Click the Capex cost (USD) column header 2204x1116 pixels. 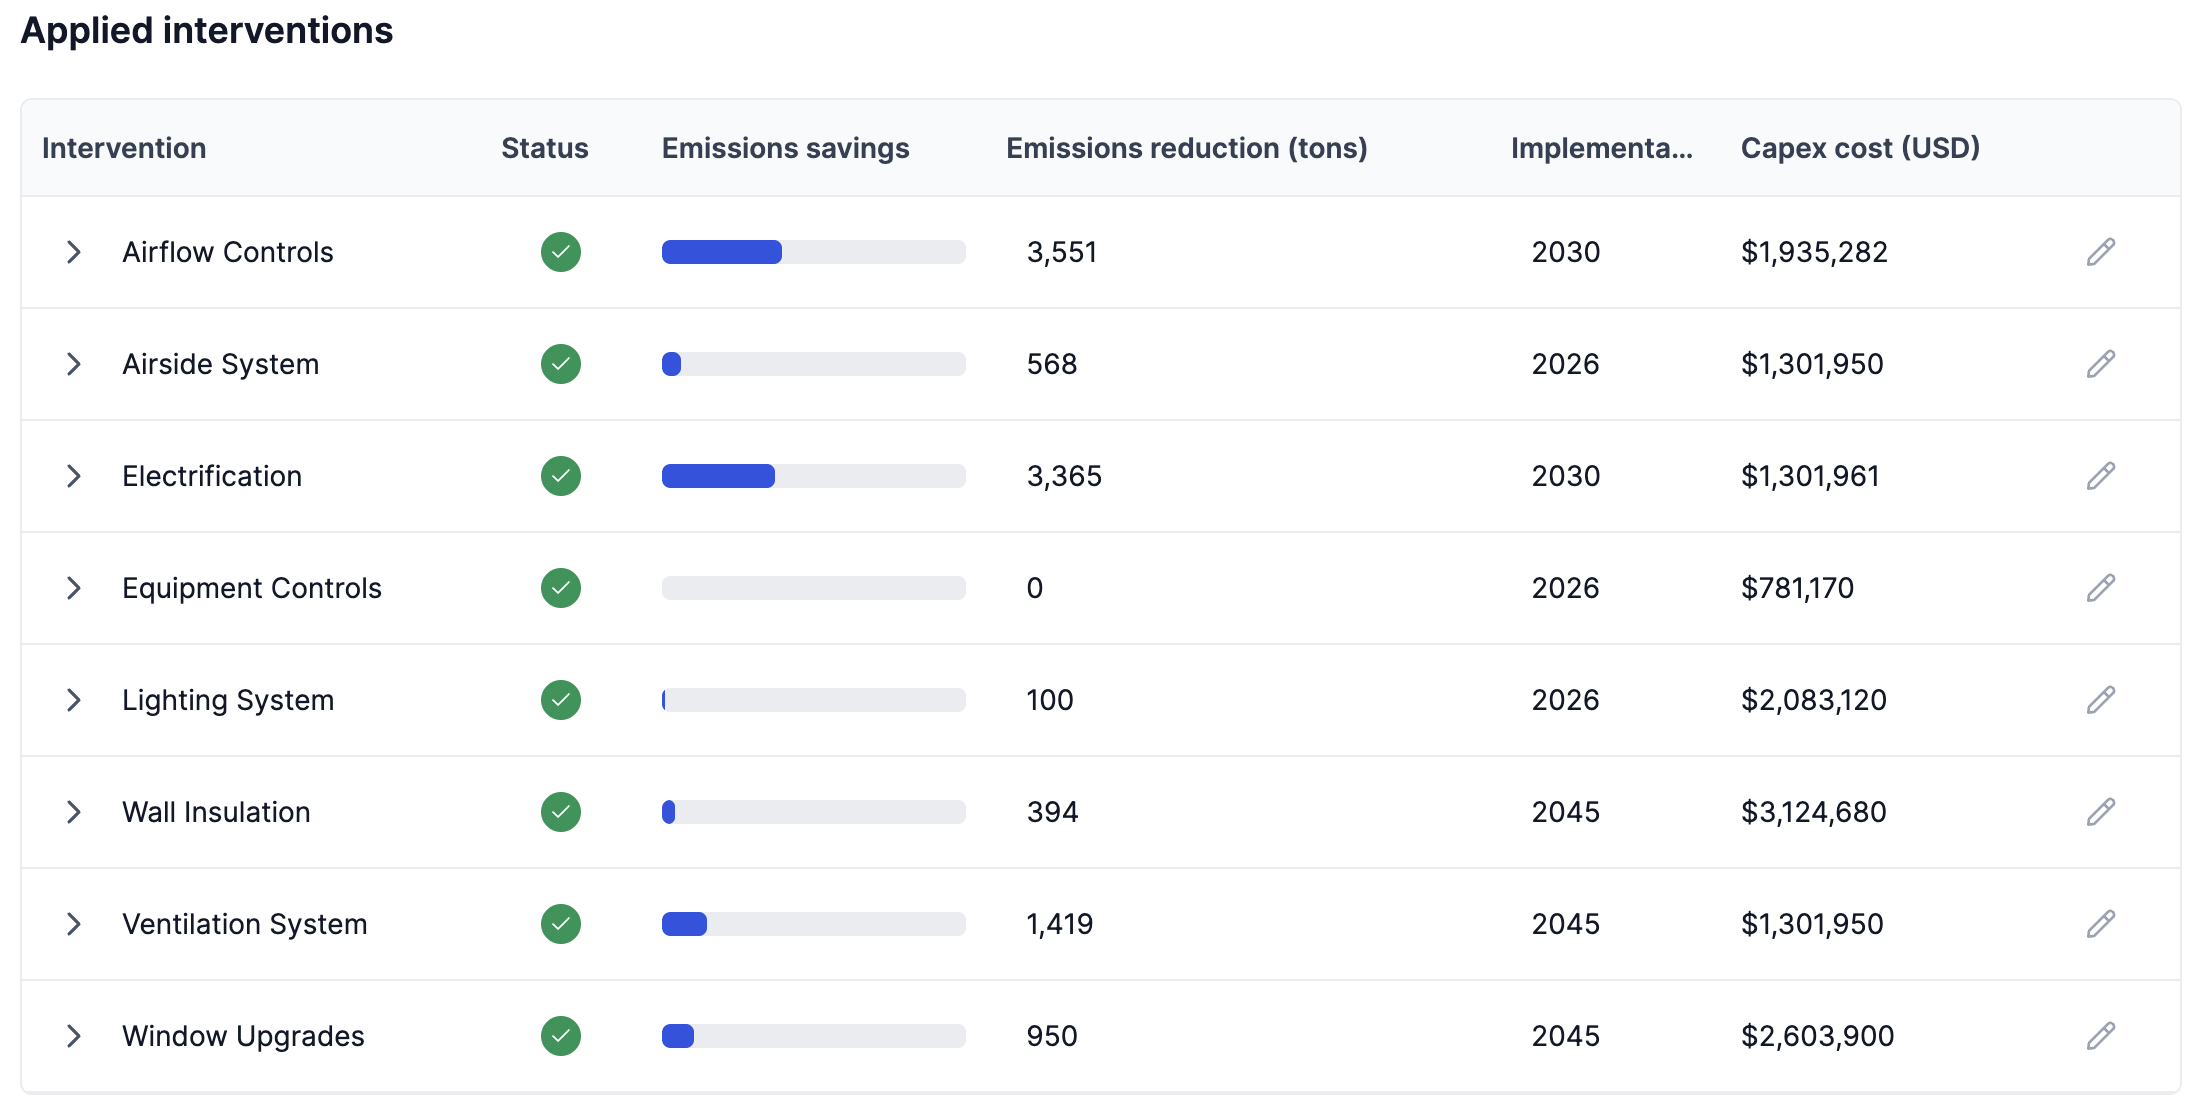[x=1860, y=148]
